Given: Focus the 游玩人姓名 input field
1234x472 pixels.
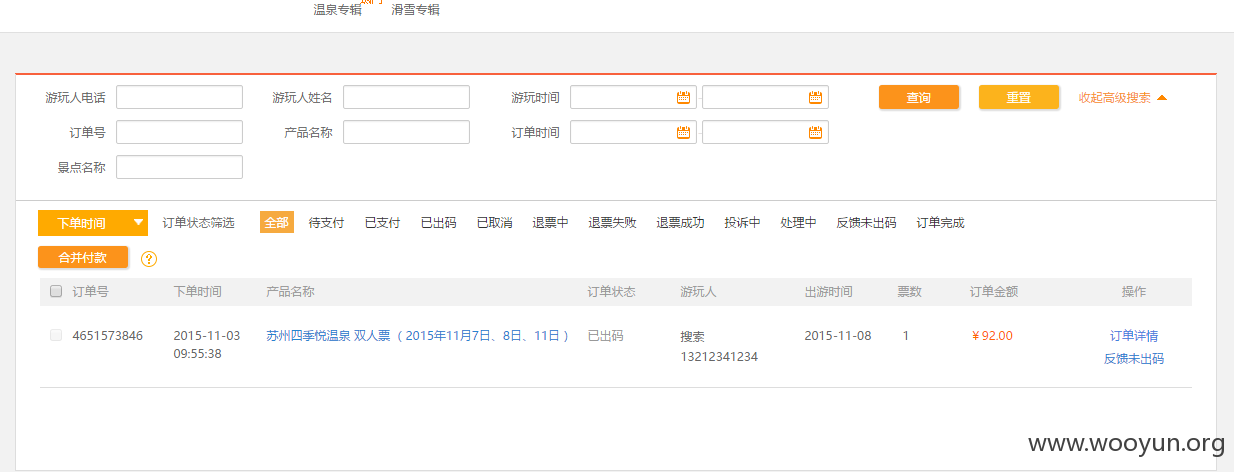Looking at the screenshot, I should tap(406, 97).
